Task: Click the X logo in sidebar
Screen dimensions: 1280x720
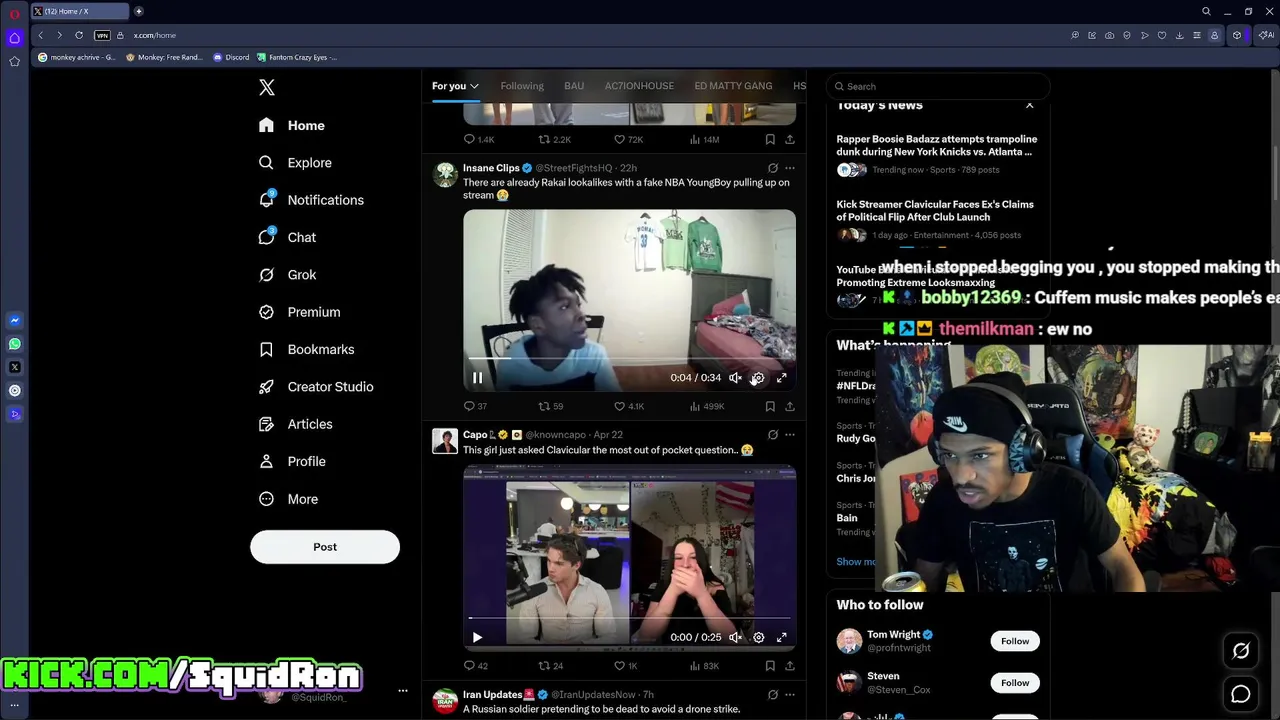Action: [x=267, y=88]
